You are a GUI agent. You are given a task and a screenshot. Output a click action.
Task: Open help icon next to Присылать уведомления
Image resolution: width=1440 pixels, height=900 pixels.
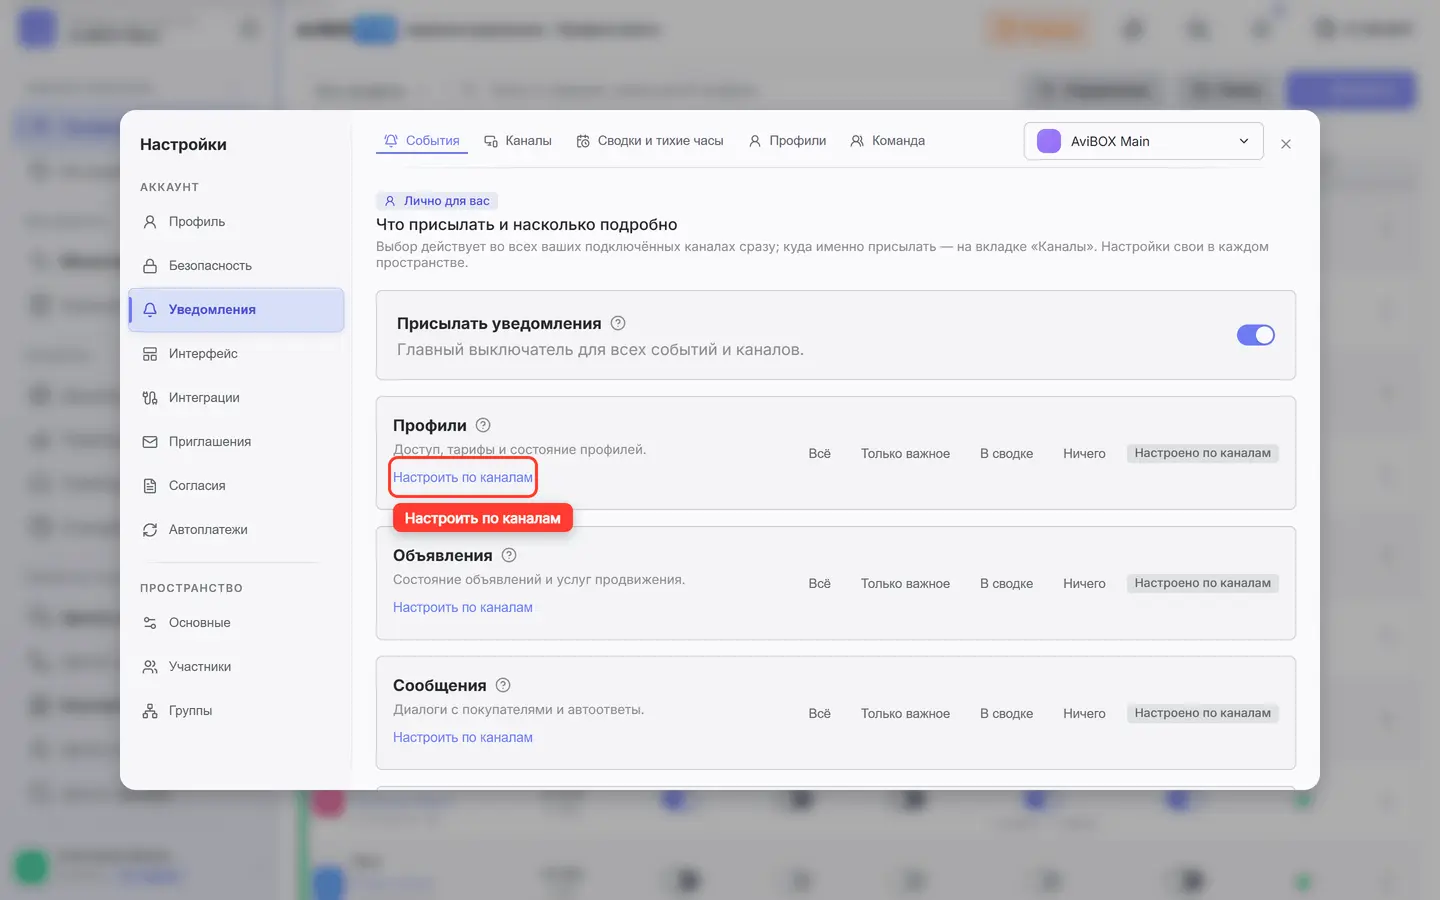coord(618,323)
